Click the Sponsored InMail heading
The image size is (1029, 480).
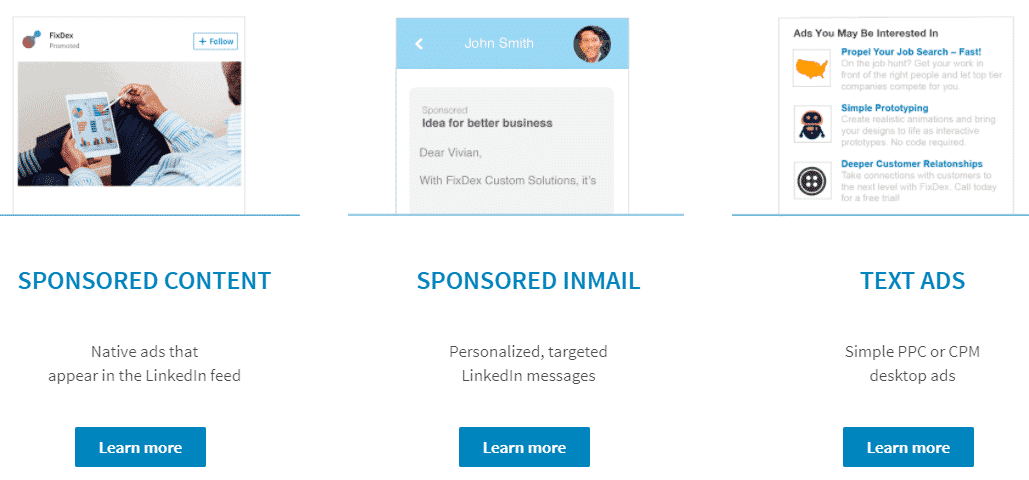tap(528, 281)
